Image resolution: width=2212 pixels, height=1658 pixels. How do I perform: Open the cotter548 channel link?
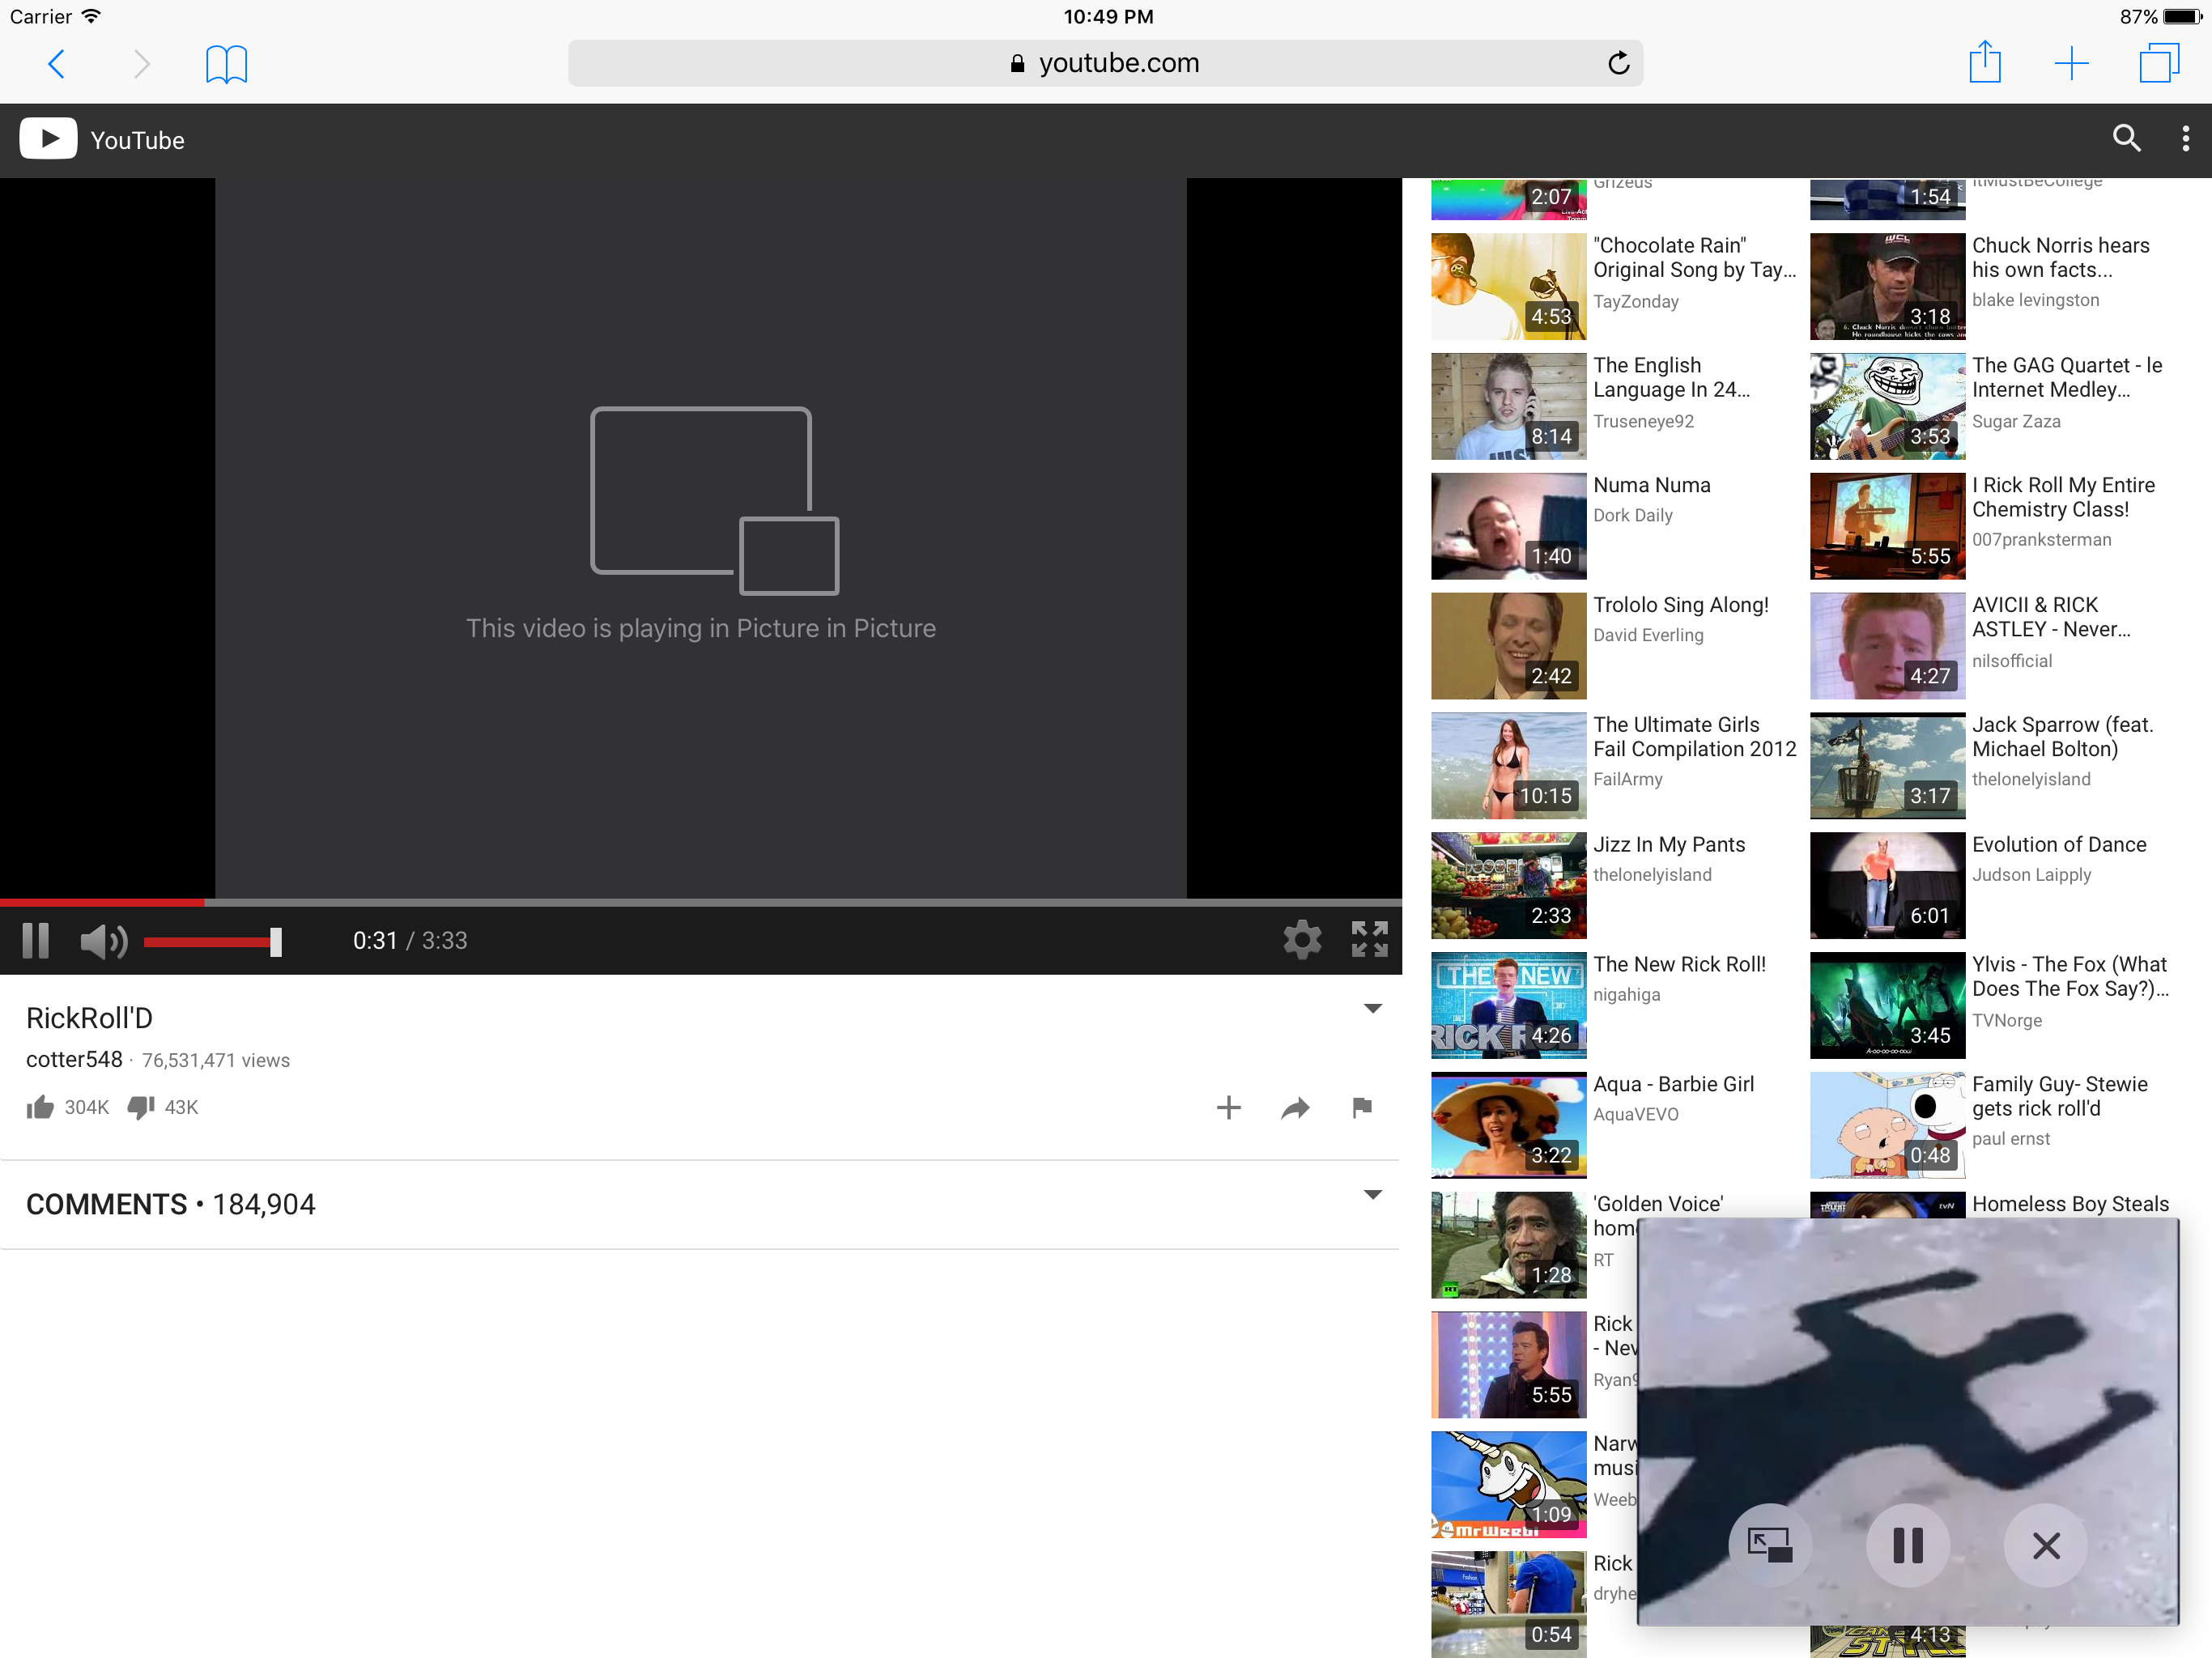(74, 1060)
